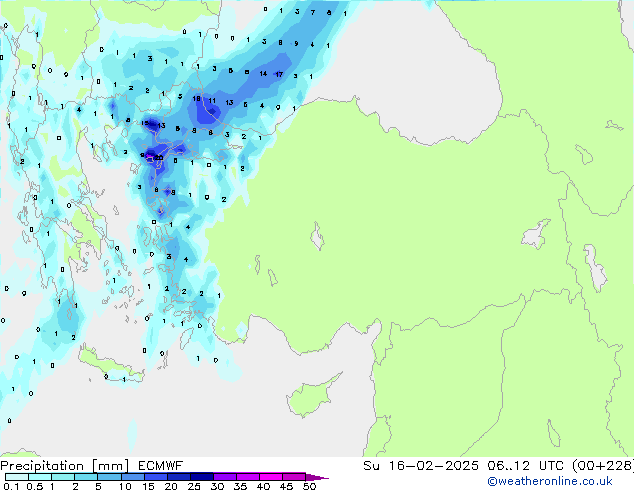The width and height of the screenshot is (634, 490).
Task: Click magenta swatch between 40 and 45
Action: pos(271,477)
